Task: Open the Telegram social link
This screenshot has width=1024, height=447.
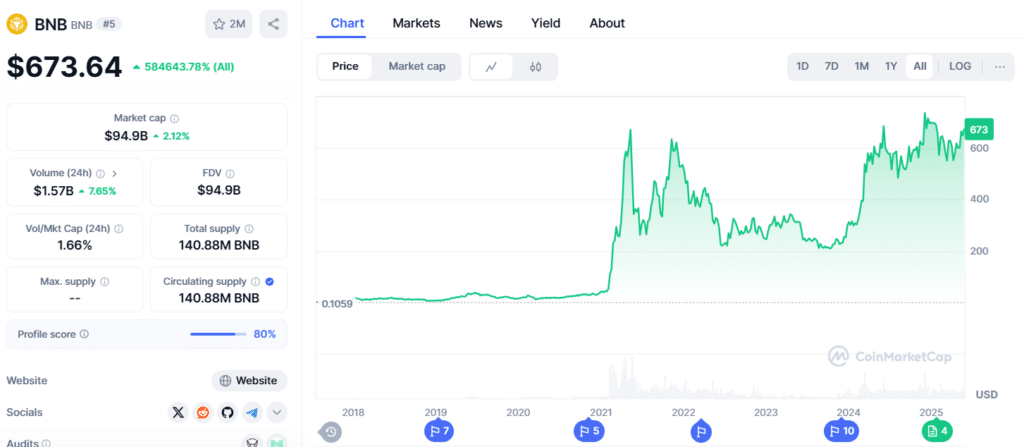Action: pyautogui.click(x=252, y=412)
